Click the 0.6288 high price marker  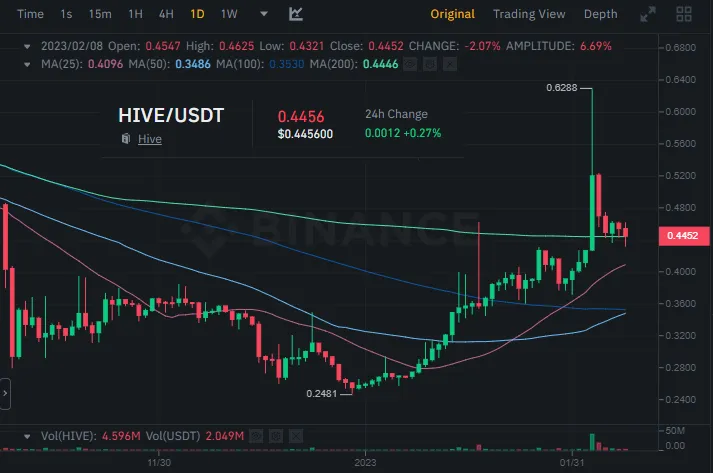pos(562,88)
